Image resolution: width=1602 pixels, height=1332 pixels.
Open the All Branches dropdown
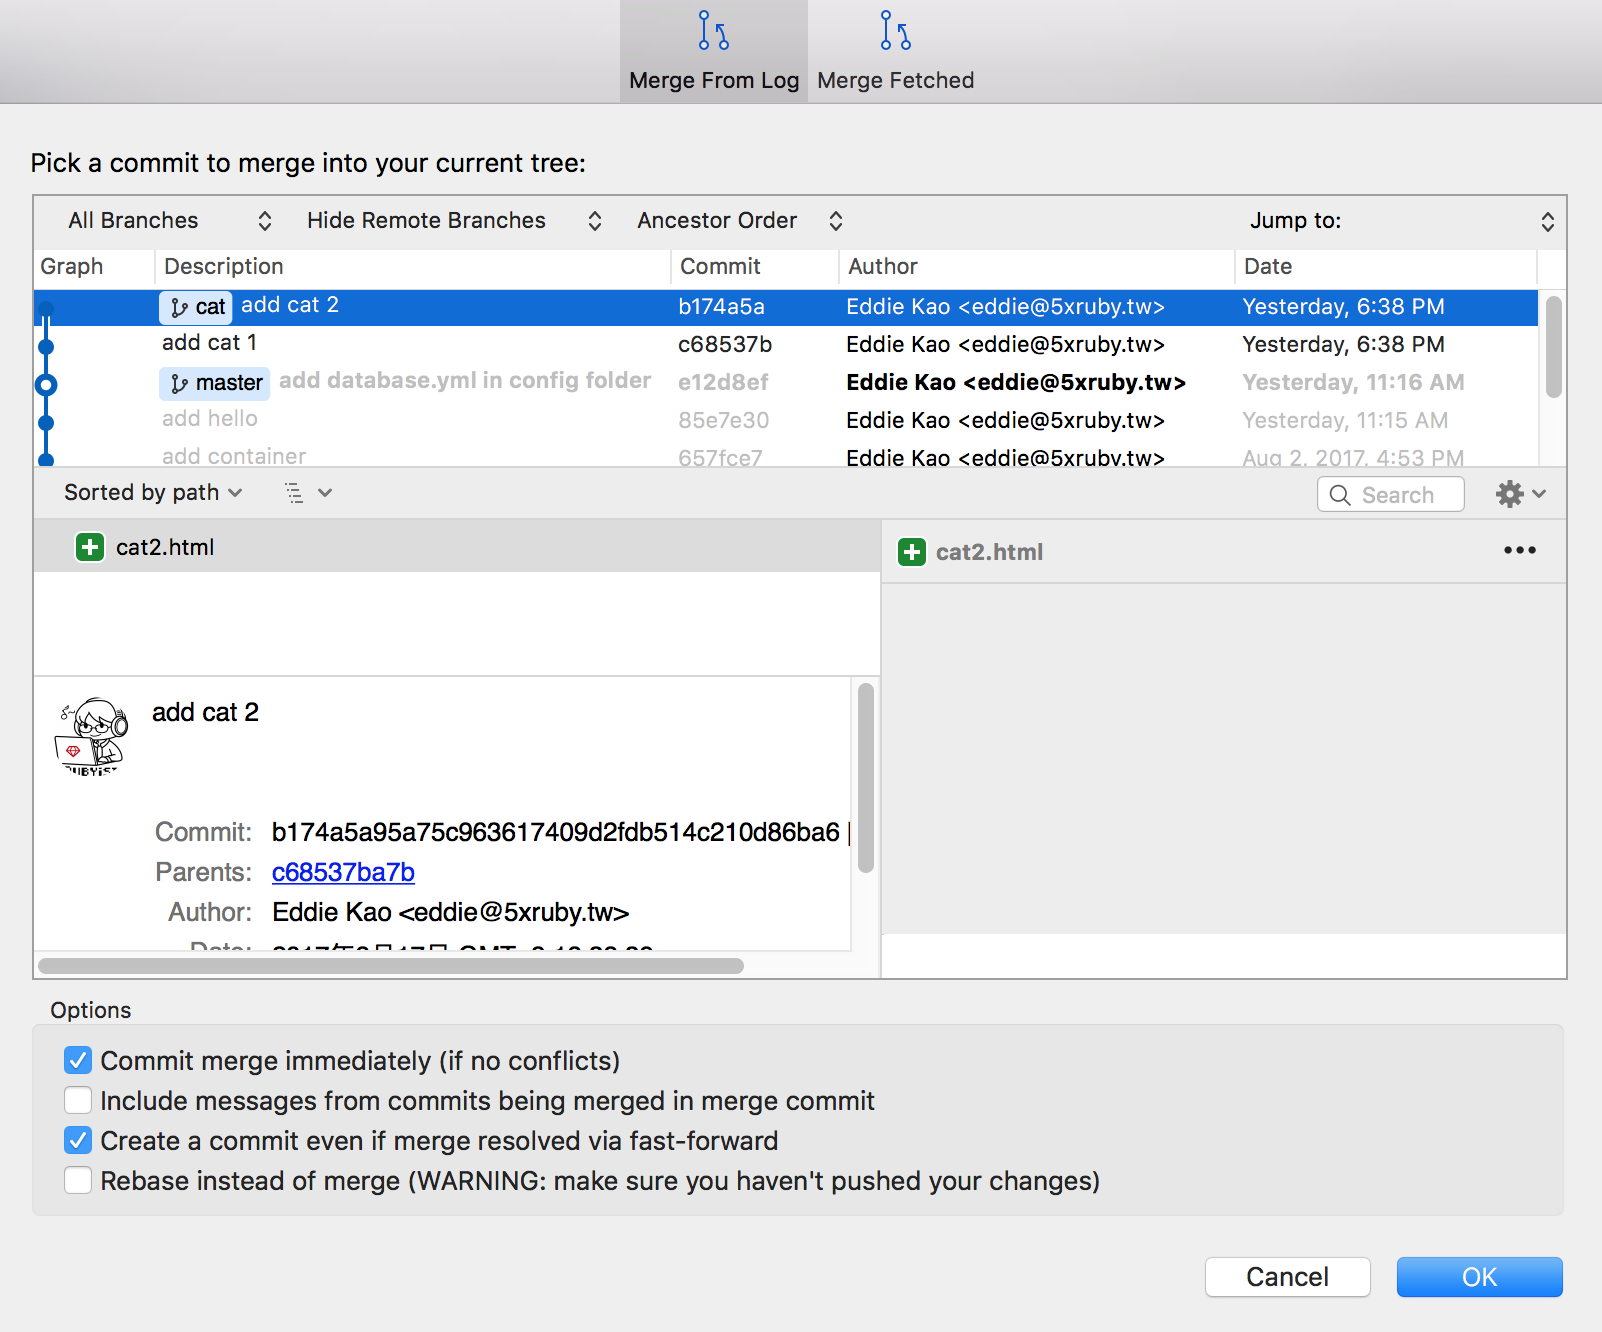click(168, 221)
